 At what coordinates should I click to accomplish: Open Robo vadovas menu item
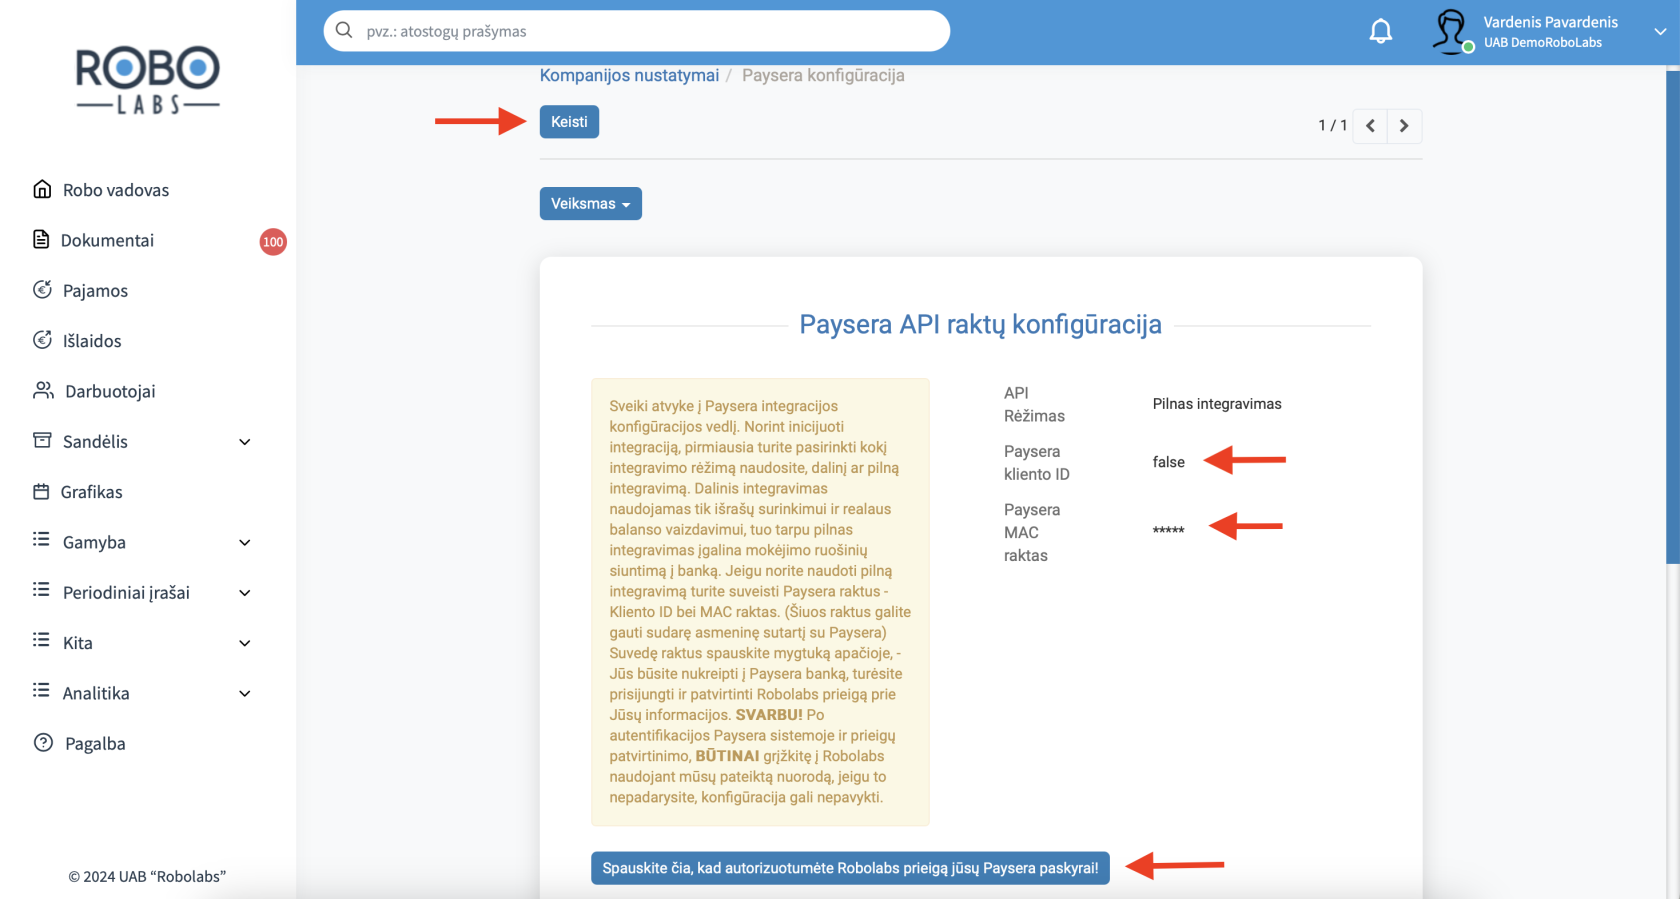(116, 190)
